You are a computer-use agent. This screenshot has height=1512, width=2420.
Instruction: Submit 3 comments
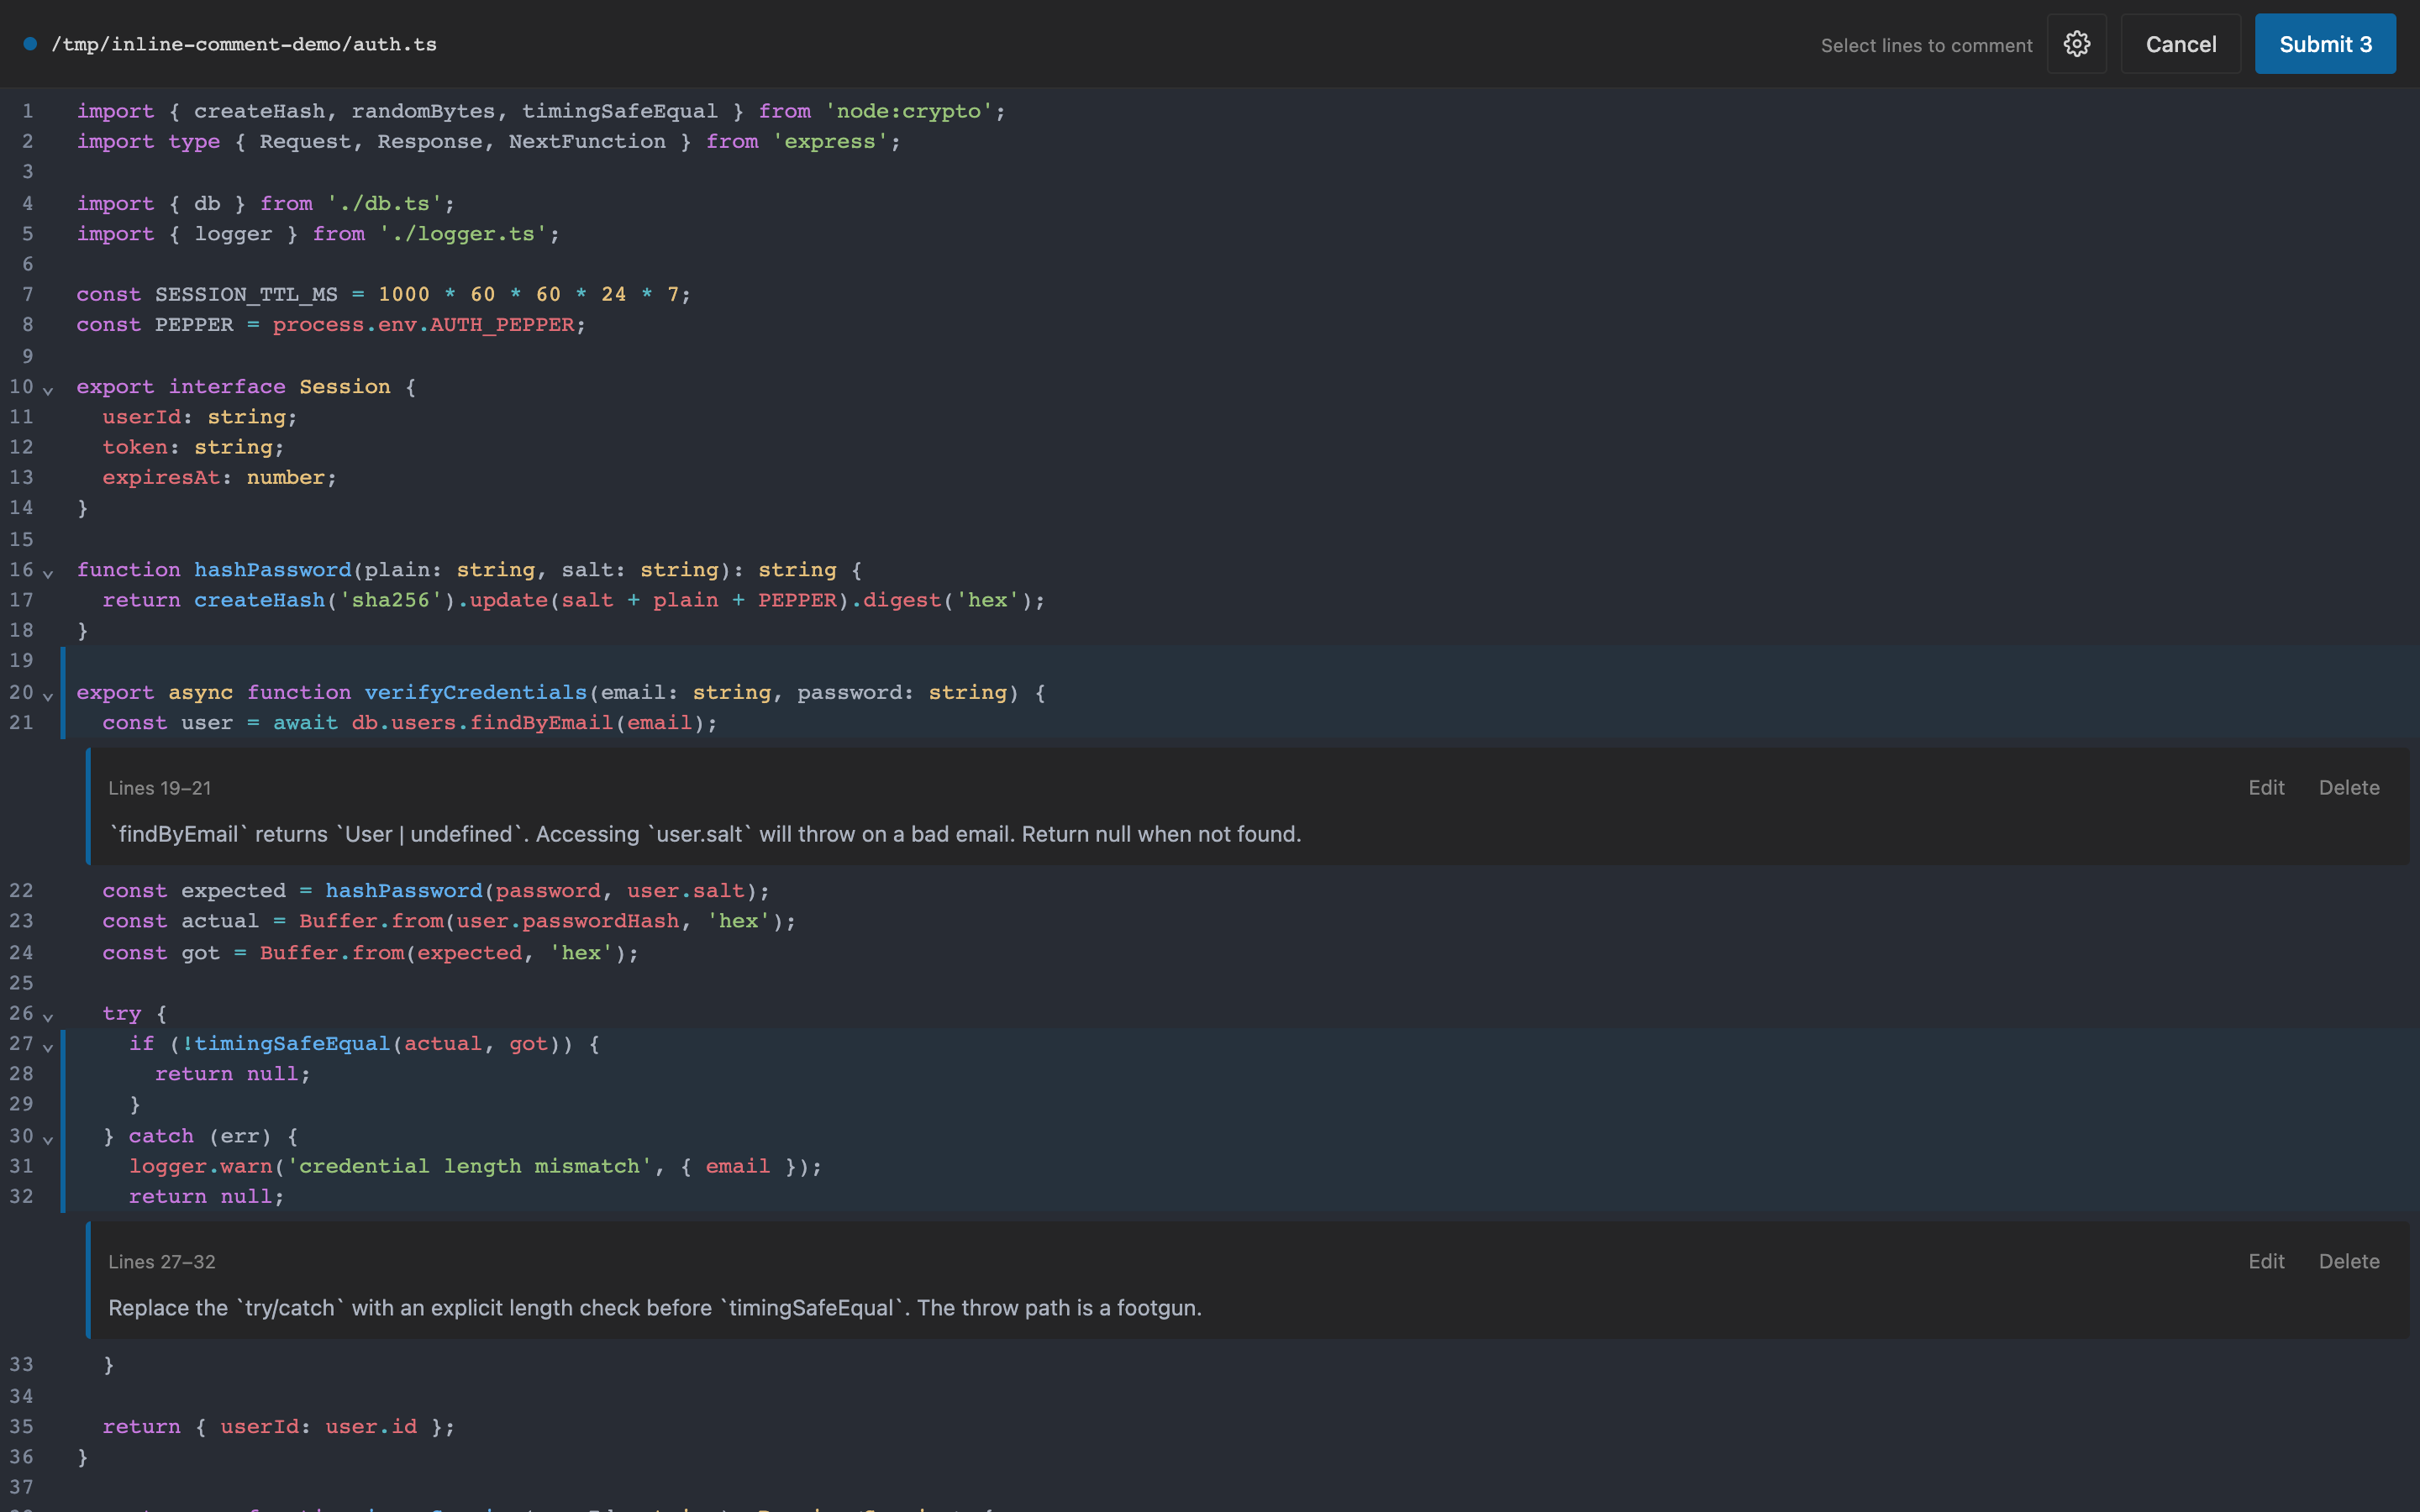(x=2324, y=44)
